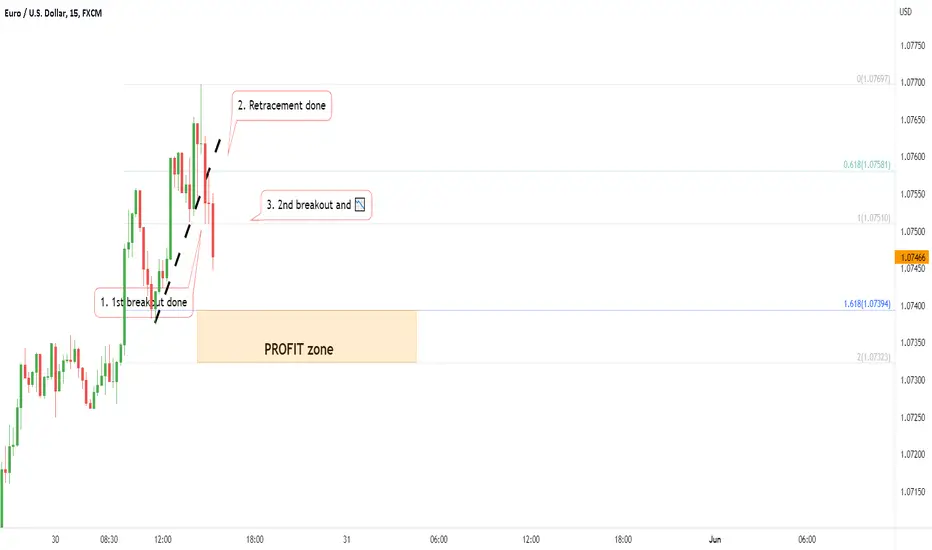This screenshot has height=550, width=932.
Task: Click the Euro / U.S. Dollar symbol title
Action: (53, 13)
